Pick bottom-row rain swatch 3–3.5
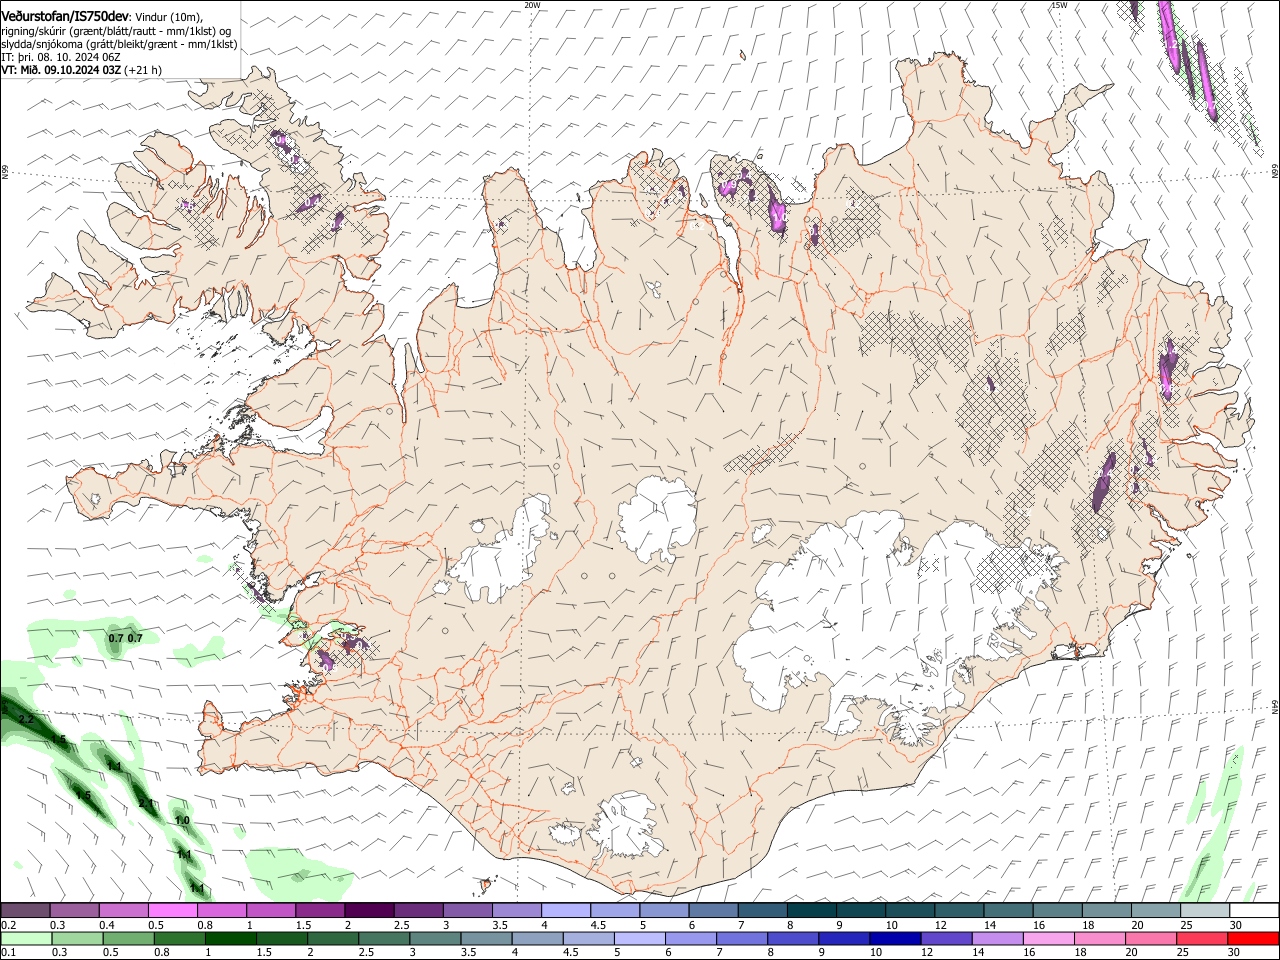Viewport: 1280px width, 960px height. tap(435, 939)
